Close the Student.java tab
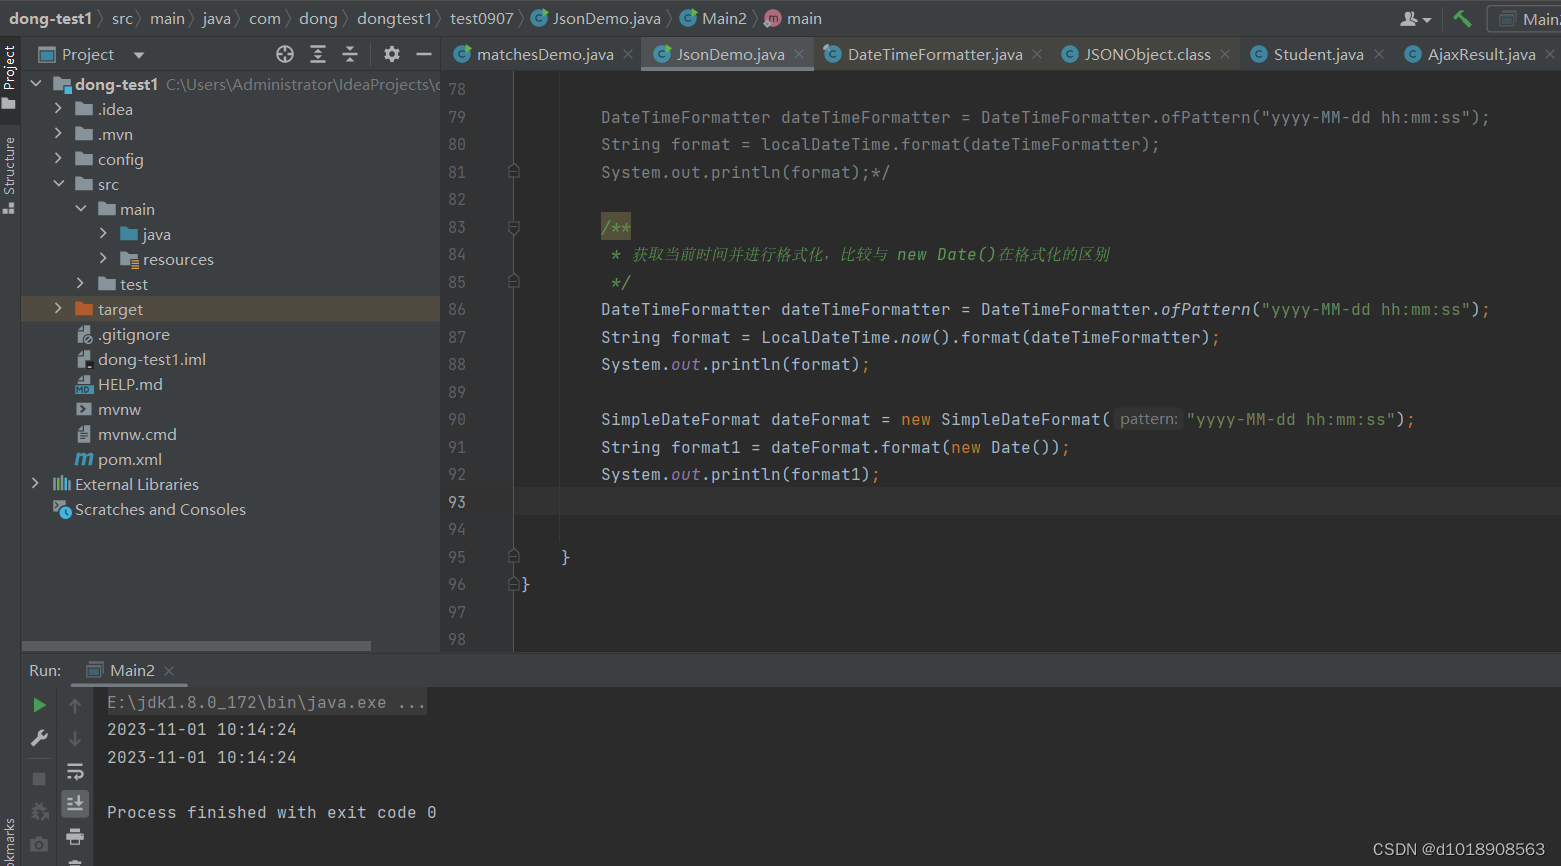1561x866 pixels. coord(1379,54)
